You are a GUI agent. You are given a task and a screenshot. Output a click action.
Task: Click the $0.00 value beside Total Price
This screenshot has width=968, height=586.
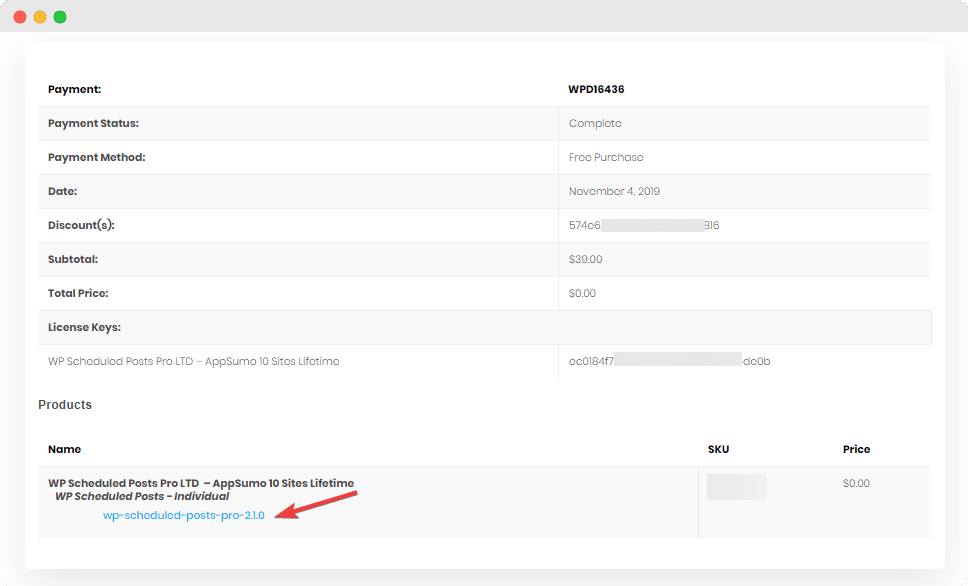(x=582, y=293)
